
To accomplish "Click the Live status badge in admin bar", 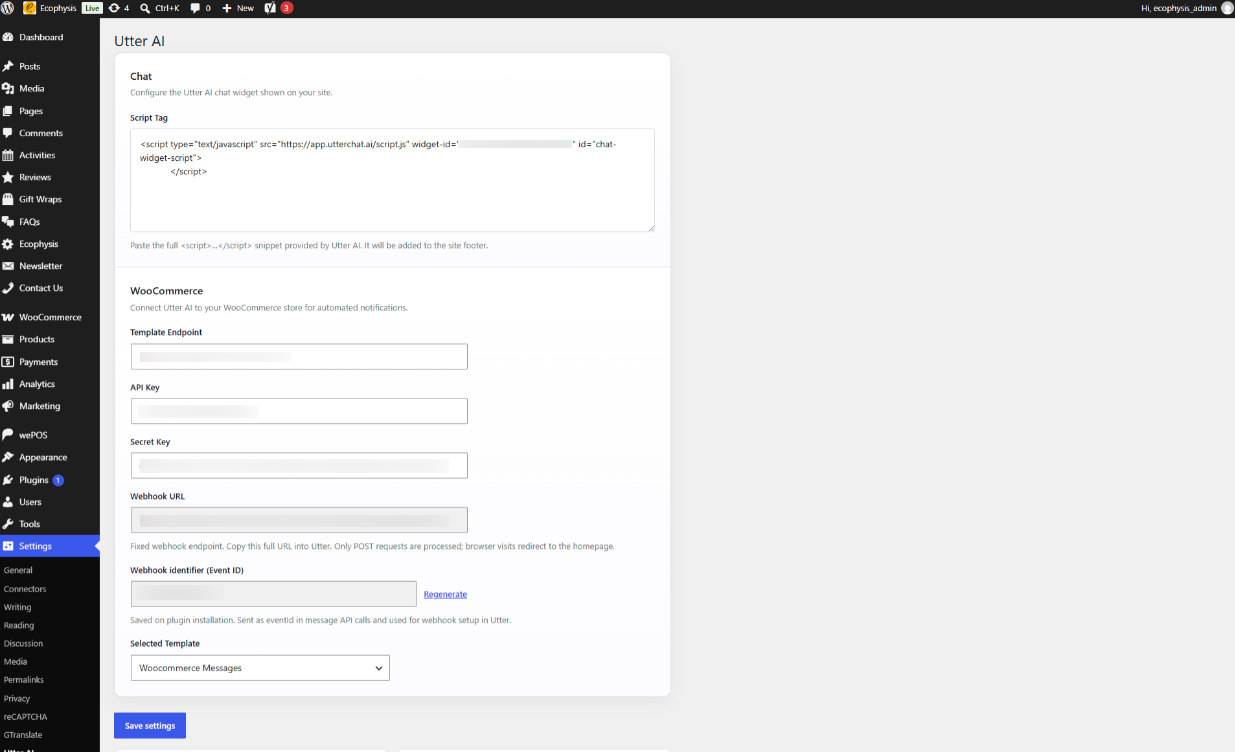I will pyautogui.click(x=92, y=8).
